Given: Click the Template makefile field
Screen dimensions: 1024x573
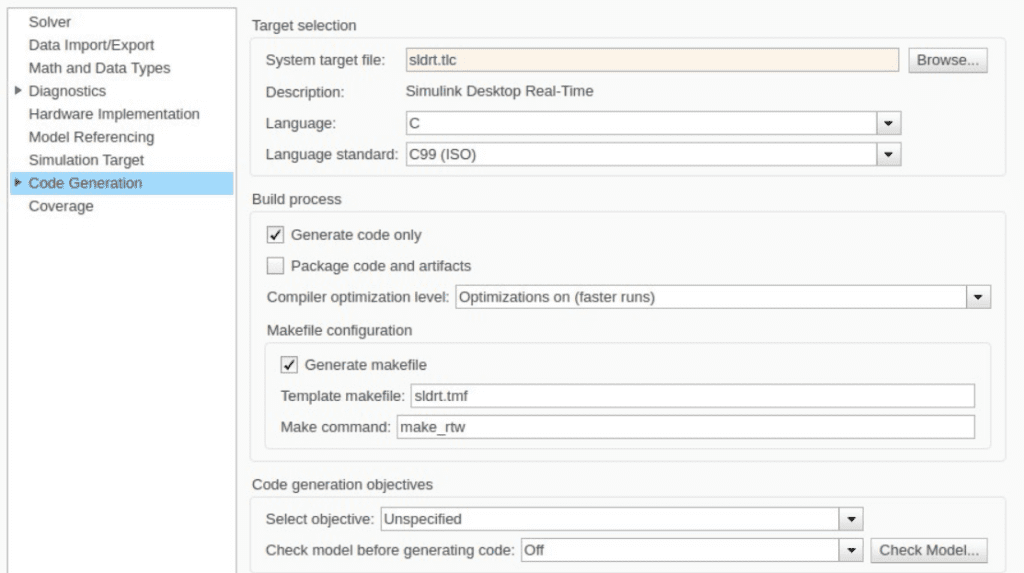Looking at the screenshot, I should (692, 396).
